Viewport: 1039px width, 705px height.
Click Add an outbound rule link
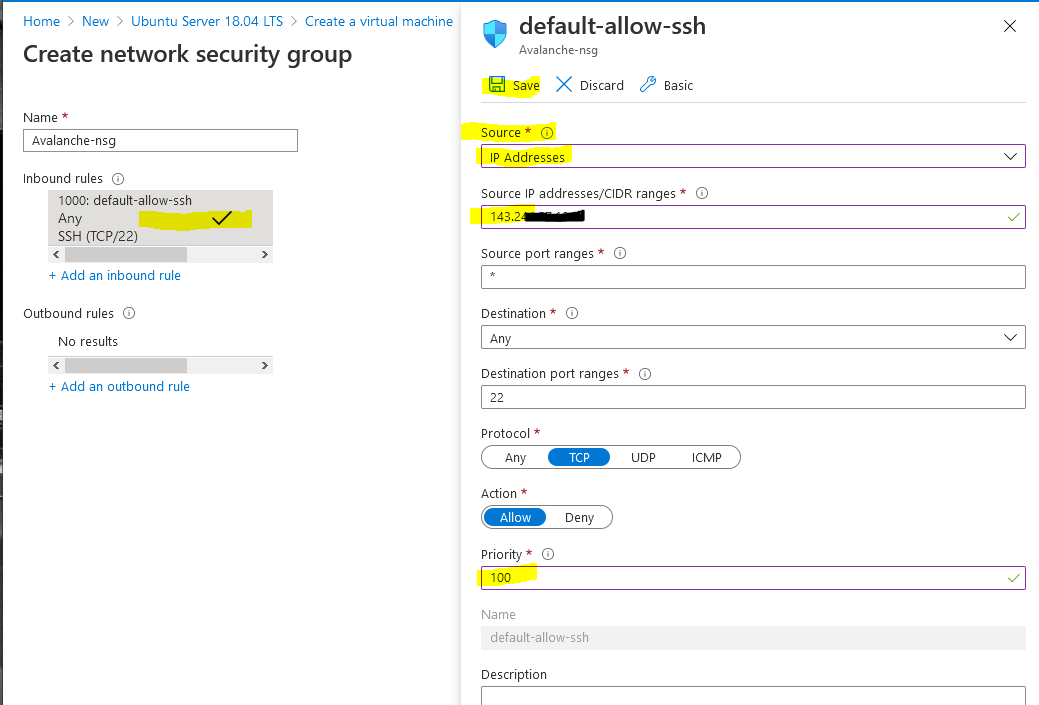pyautogui.click(x=119, y=387)
